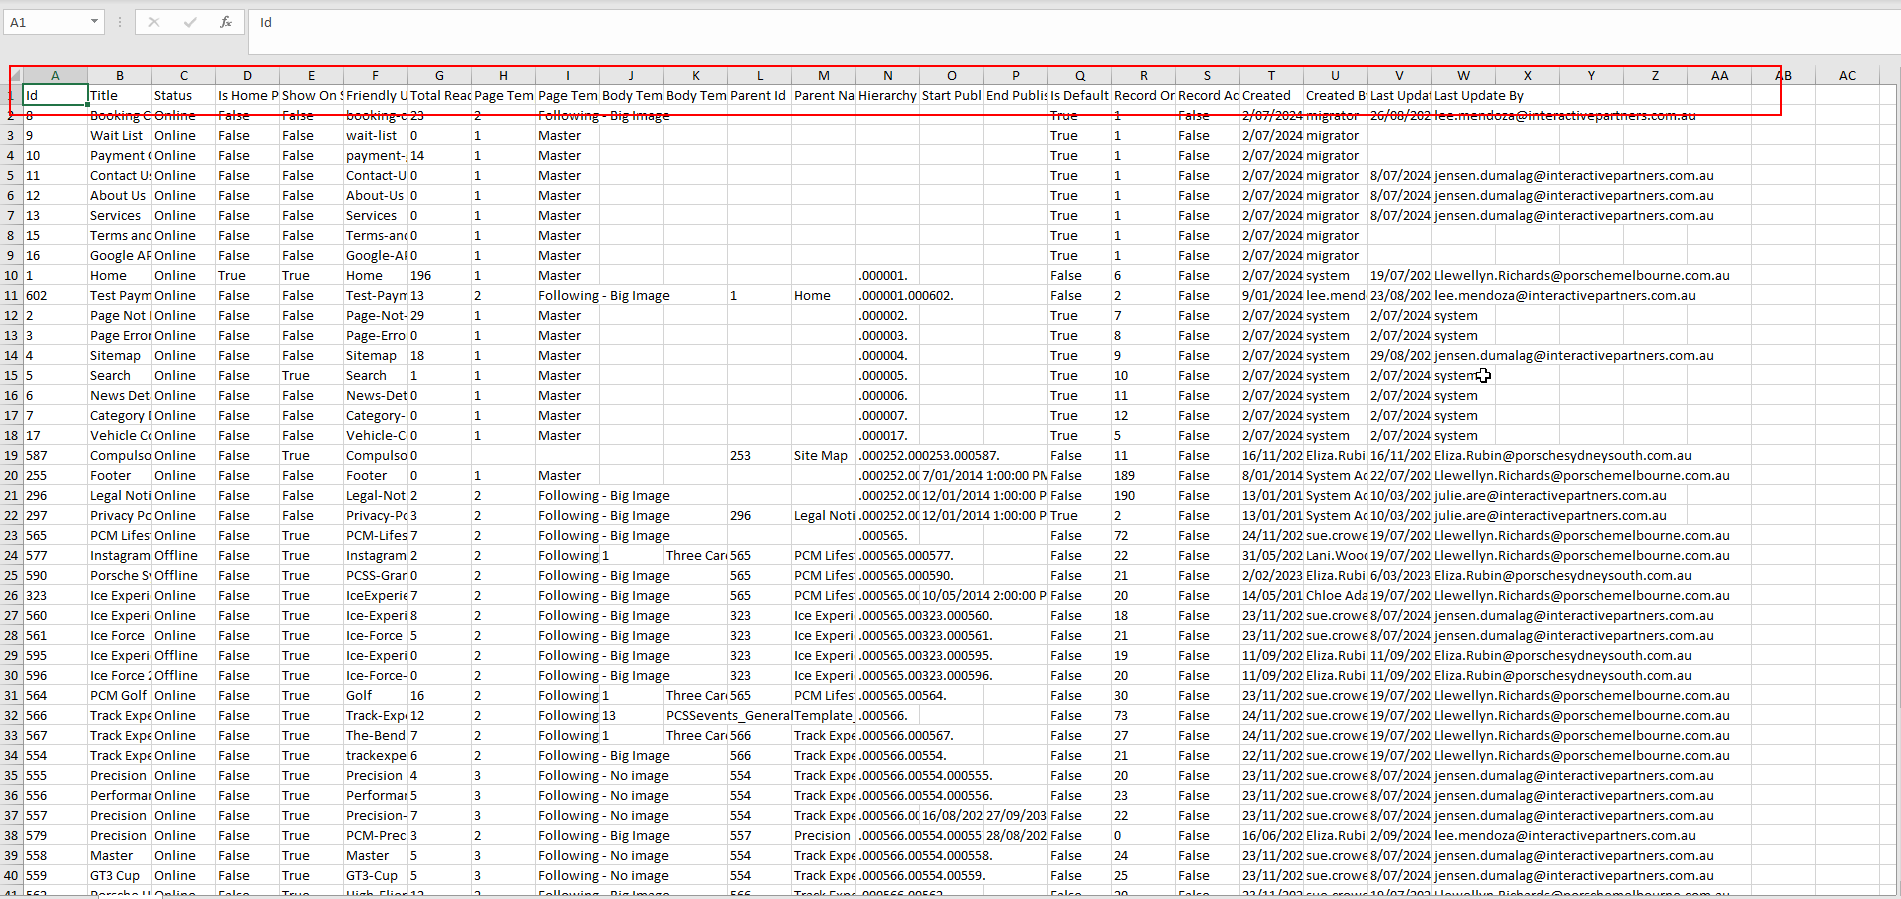
Task: Click the Id cell showing 587
Action: click(x=55, y=455)
